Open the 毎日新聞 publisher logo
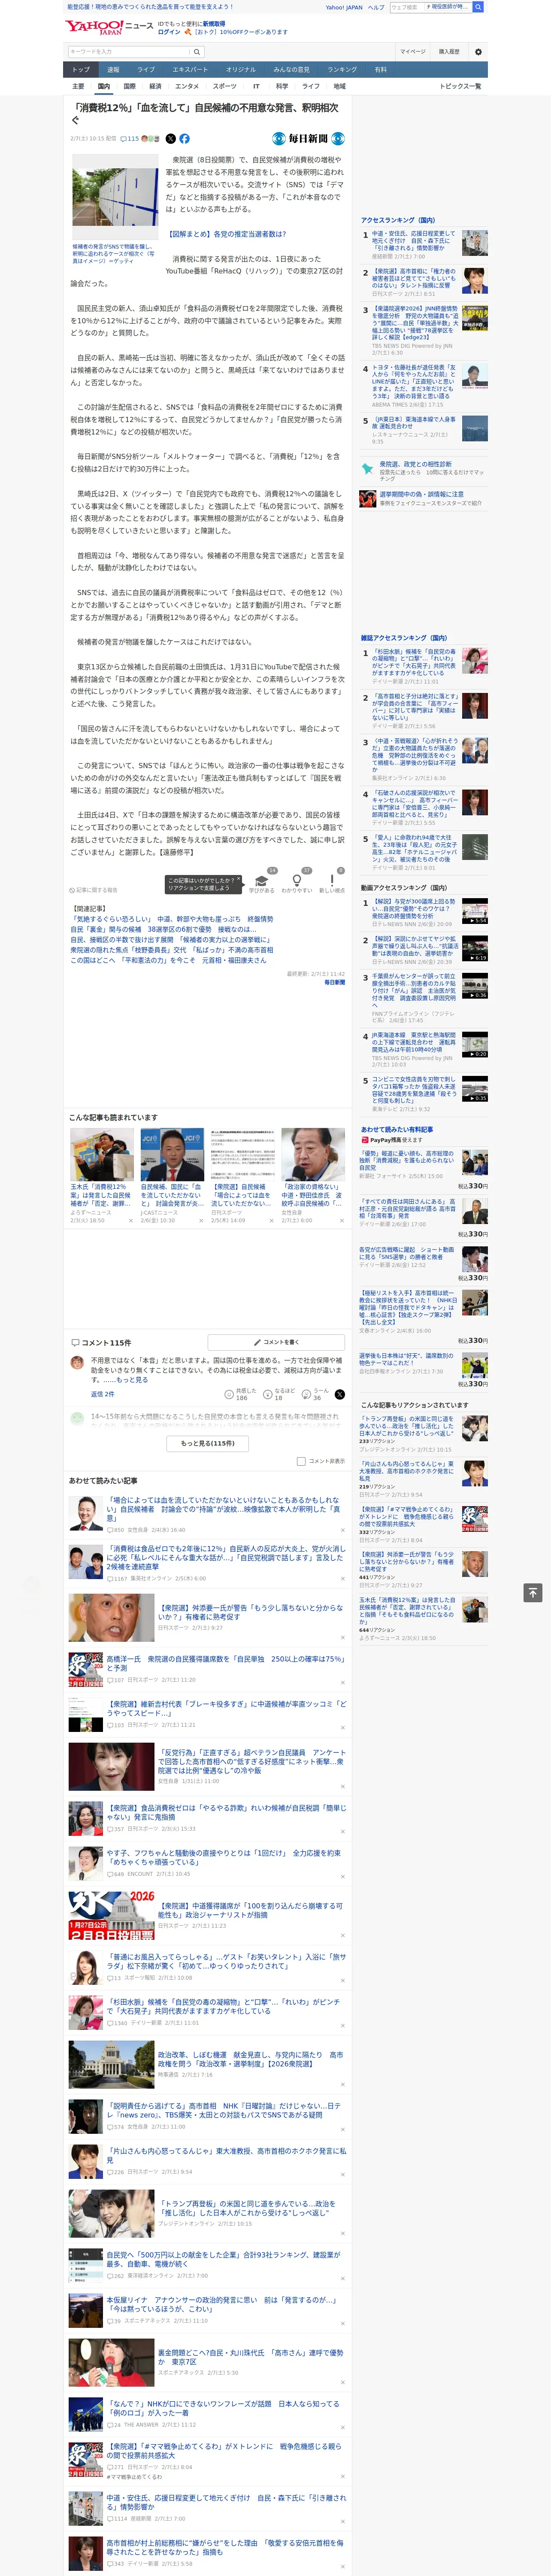Image resolution: width=551 pixels, height=2576 pixels. click(308, 139)
